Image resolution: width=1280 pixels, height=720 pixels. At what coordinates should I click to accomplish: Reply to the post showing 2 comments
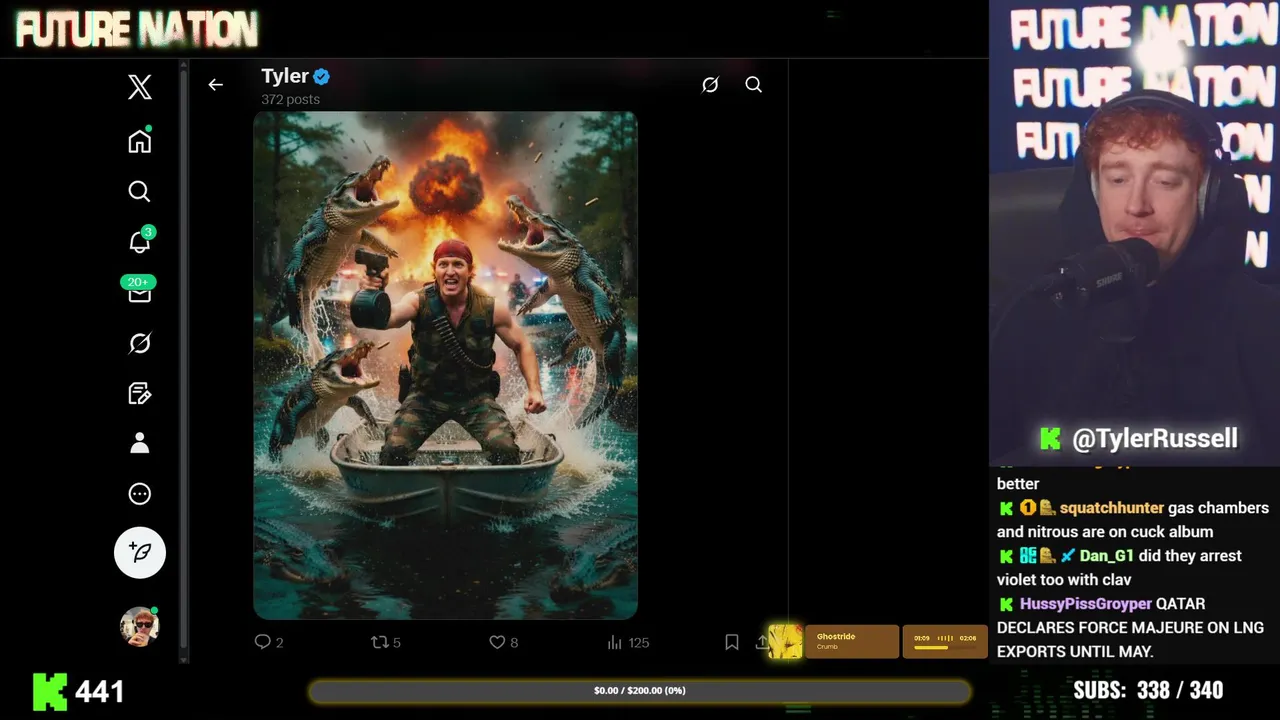(269, 642)
